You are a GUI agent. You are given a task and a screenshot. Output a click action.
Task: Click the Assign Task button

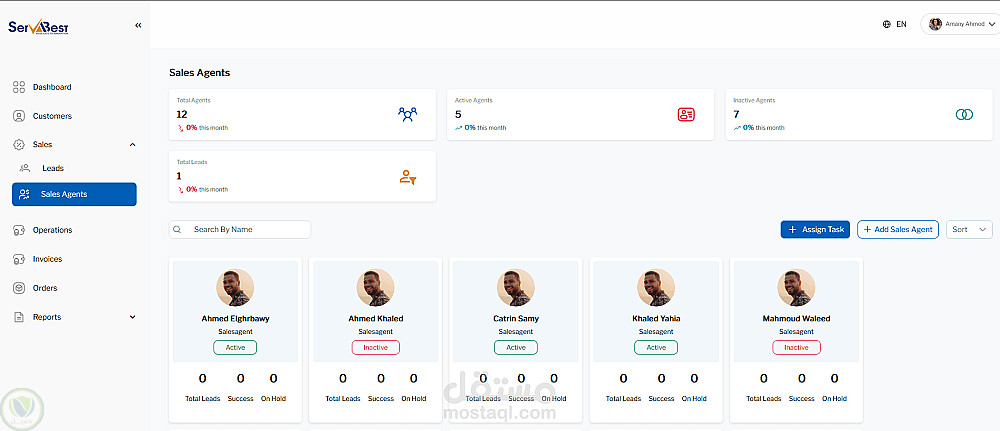click(815, 230)
